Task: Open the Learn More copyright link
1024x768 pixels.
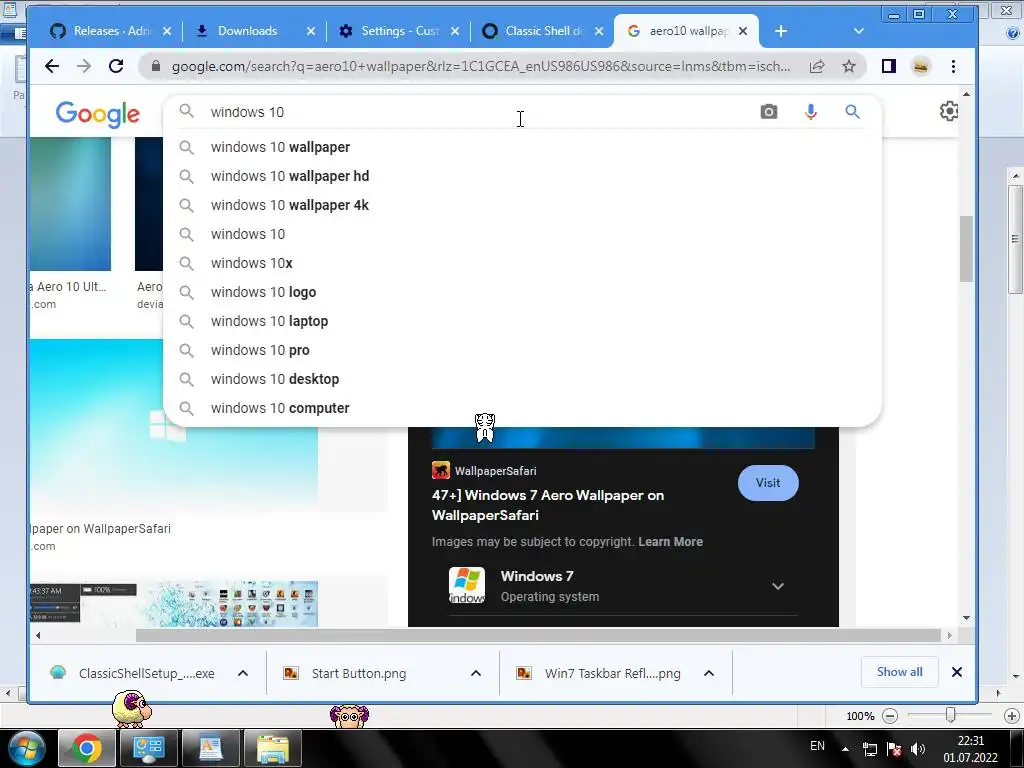Action: [x=670, y=541]
